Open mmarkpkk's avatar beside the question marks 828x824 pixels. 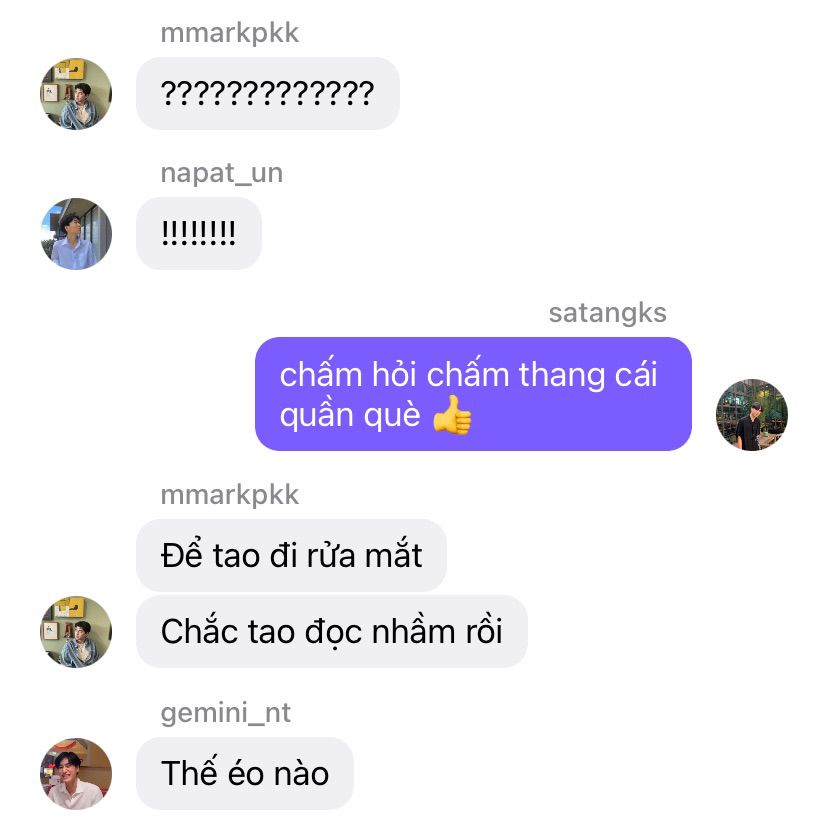point(76,93)
